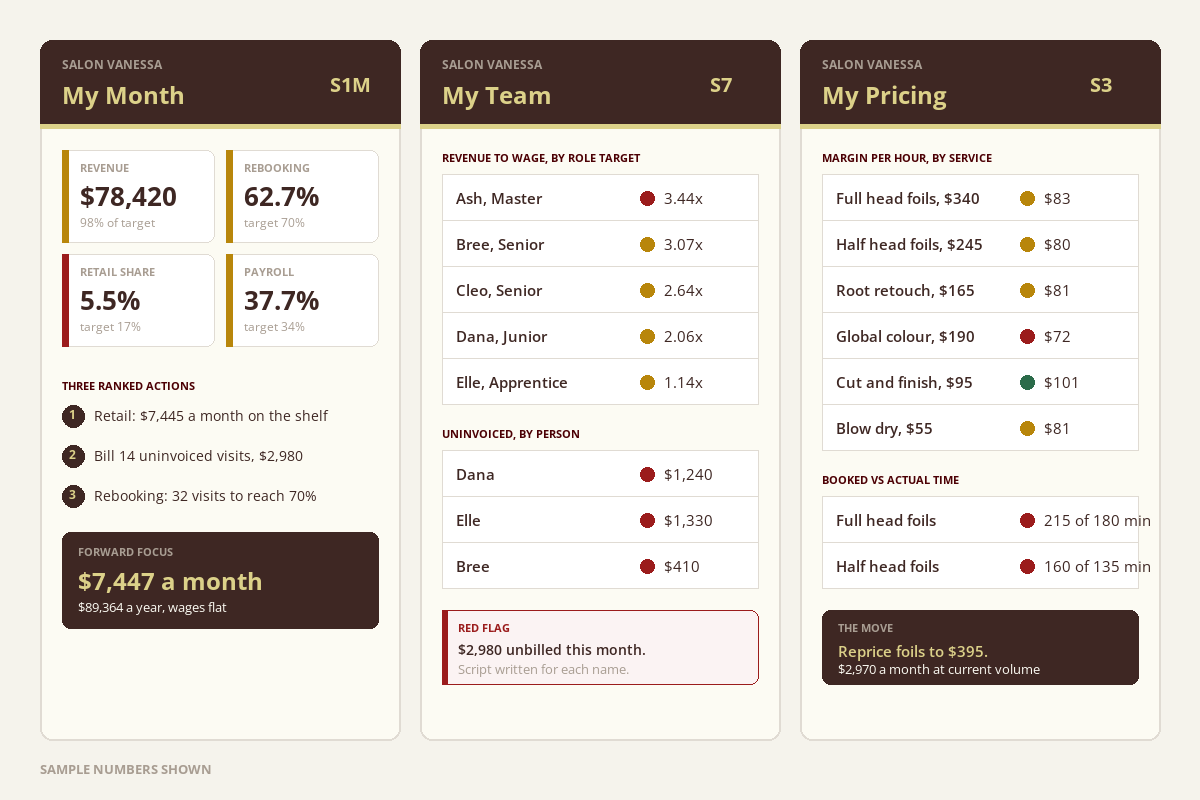Open the Payroll 37.7% card
Screen dimensions: 1200x800
point(302,300)
